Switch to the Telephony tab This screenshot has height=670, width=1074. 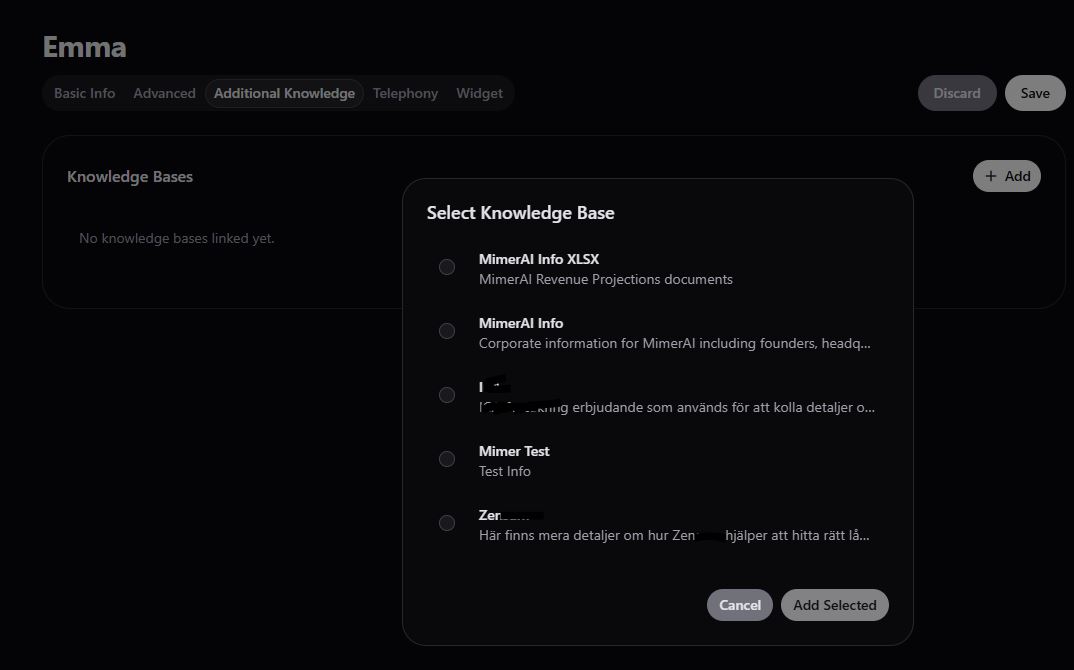click(x=405, y=93)
